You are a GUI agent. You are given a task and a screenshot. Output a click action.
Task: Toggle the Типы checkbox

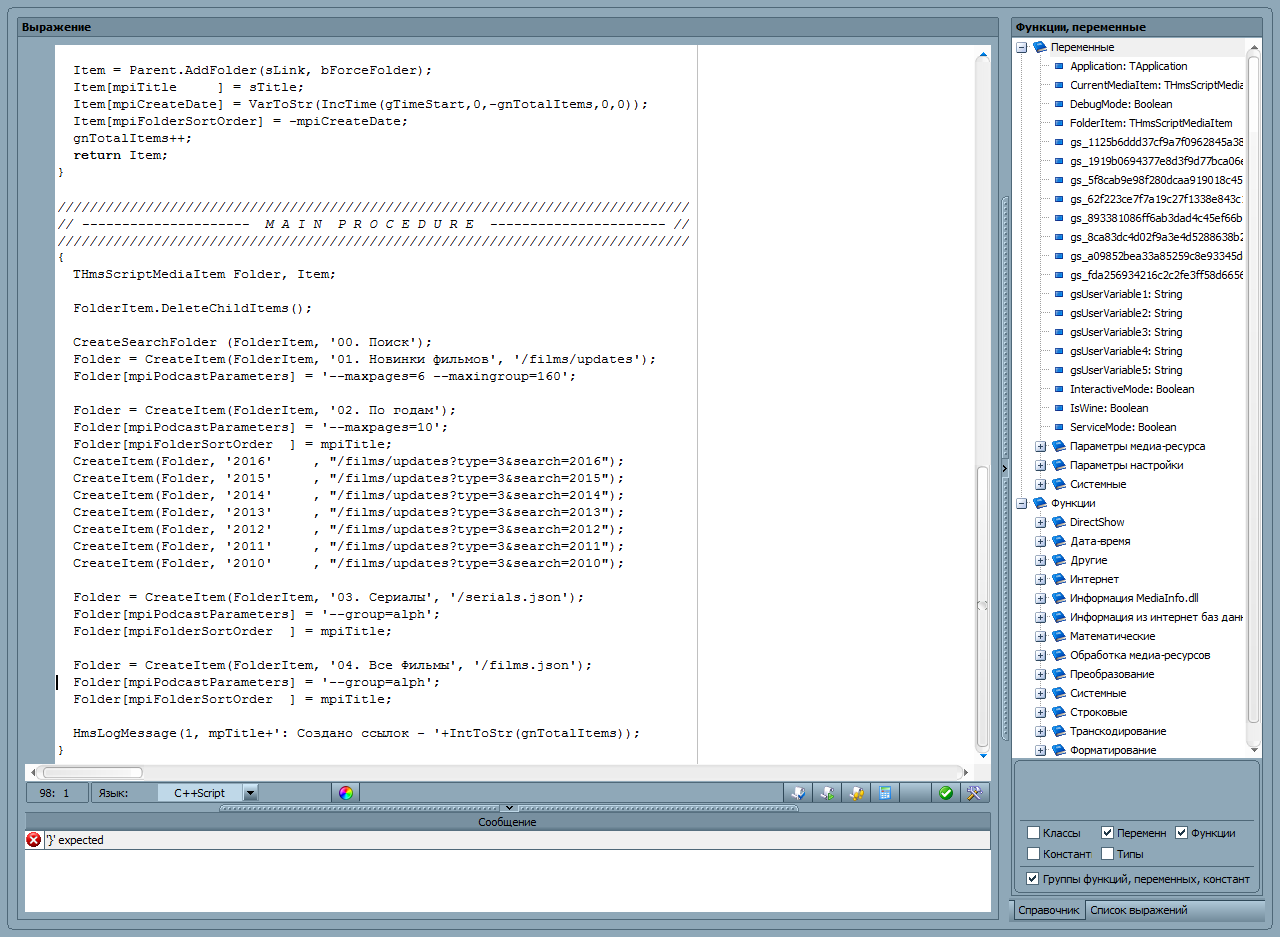click(1107, 854)
